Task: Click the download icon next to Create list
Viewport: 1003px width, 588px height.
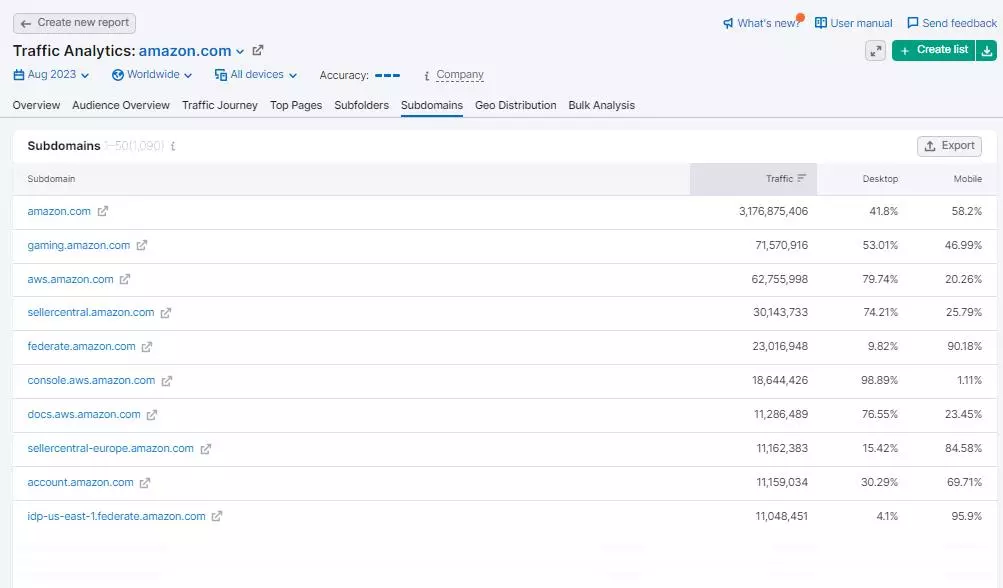Action: coord(986,51)
